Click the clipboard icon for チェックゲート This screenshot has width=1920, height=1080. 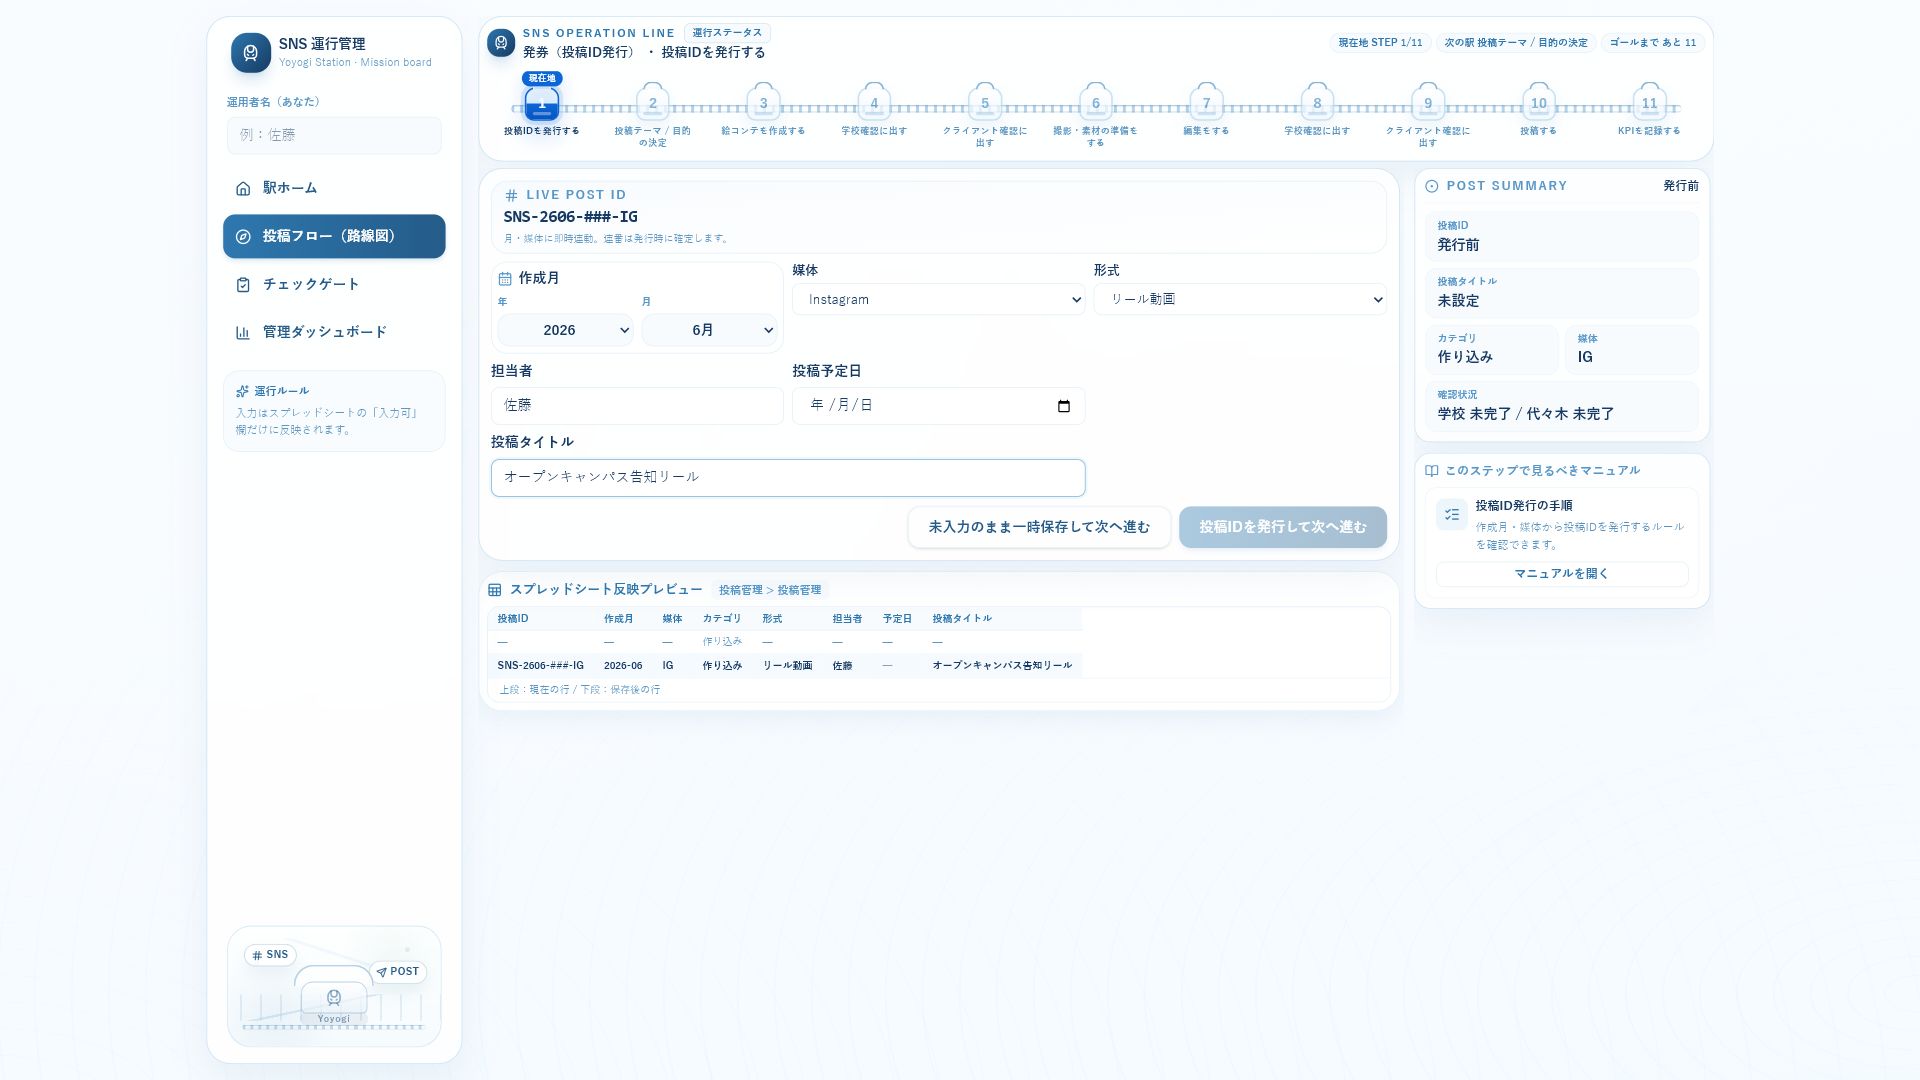click(243, 284)
